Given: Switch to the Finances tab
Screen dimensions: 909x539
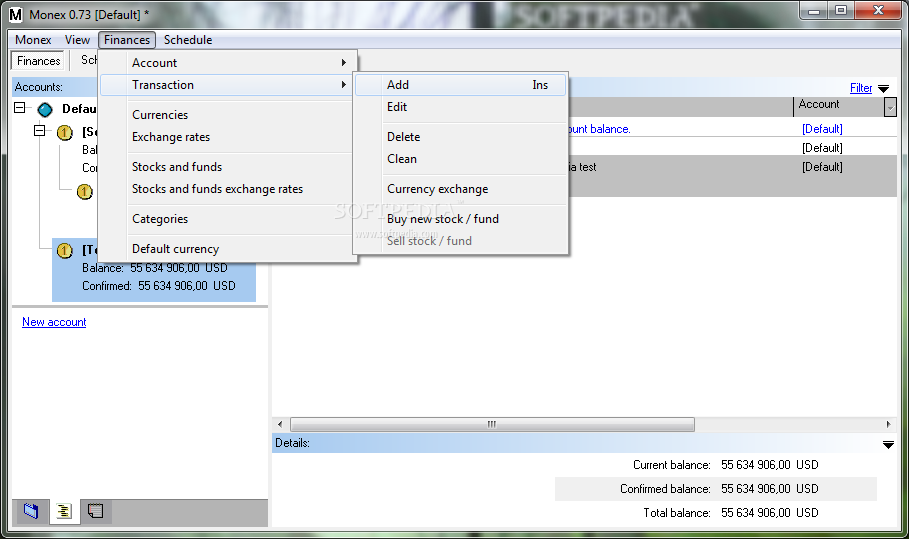Looking at the screenshot, I should (x=38, y=61).
